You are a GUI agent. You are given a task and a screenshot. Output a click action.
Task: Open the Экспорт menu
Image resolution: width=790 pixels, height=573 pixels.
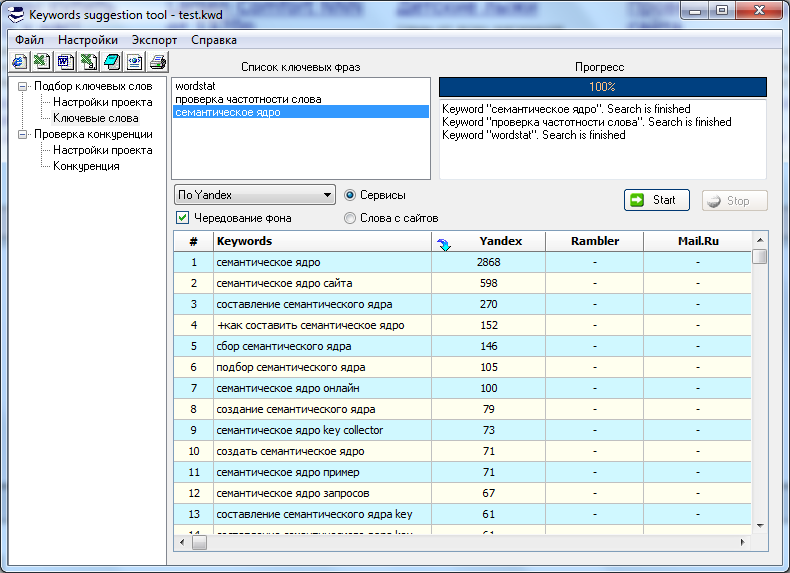154,40
